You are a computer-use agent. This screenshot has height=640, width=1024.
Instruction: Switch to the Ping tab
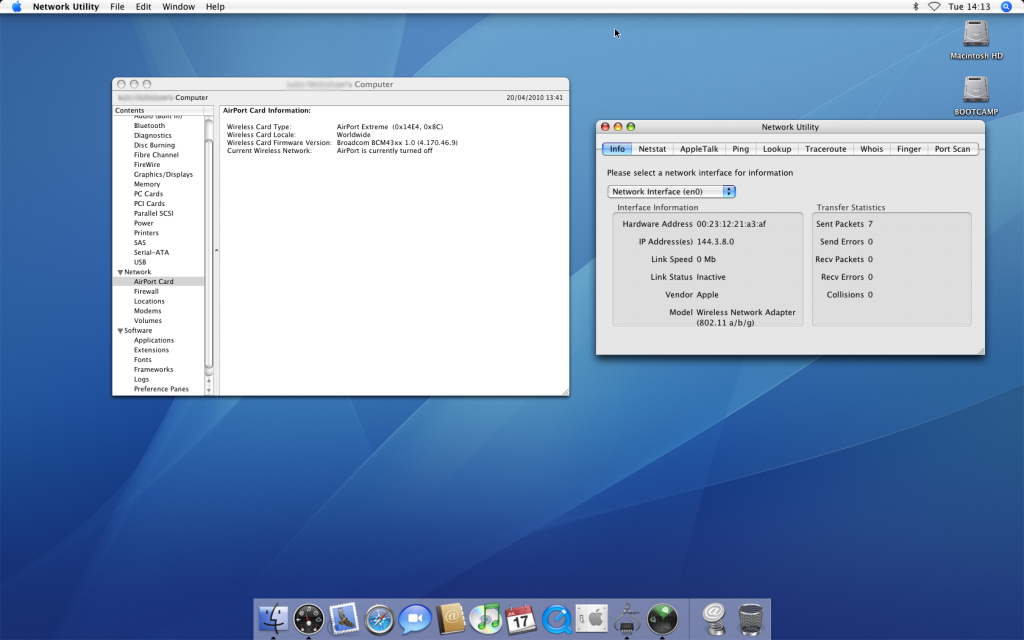740,149
